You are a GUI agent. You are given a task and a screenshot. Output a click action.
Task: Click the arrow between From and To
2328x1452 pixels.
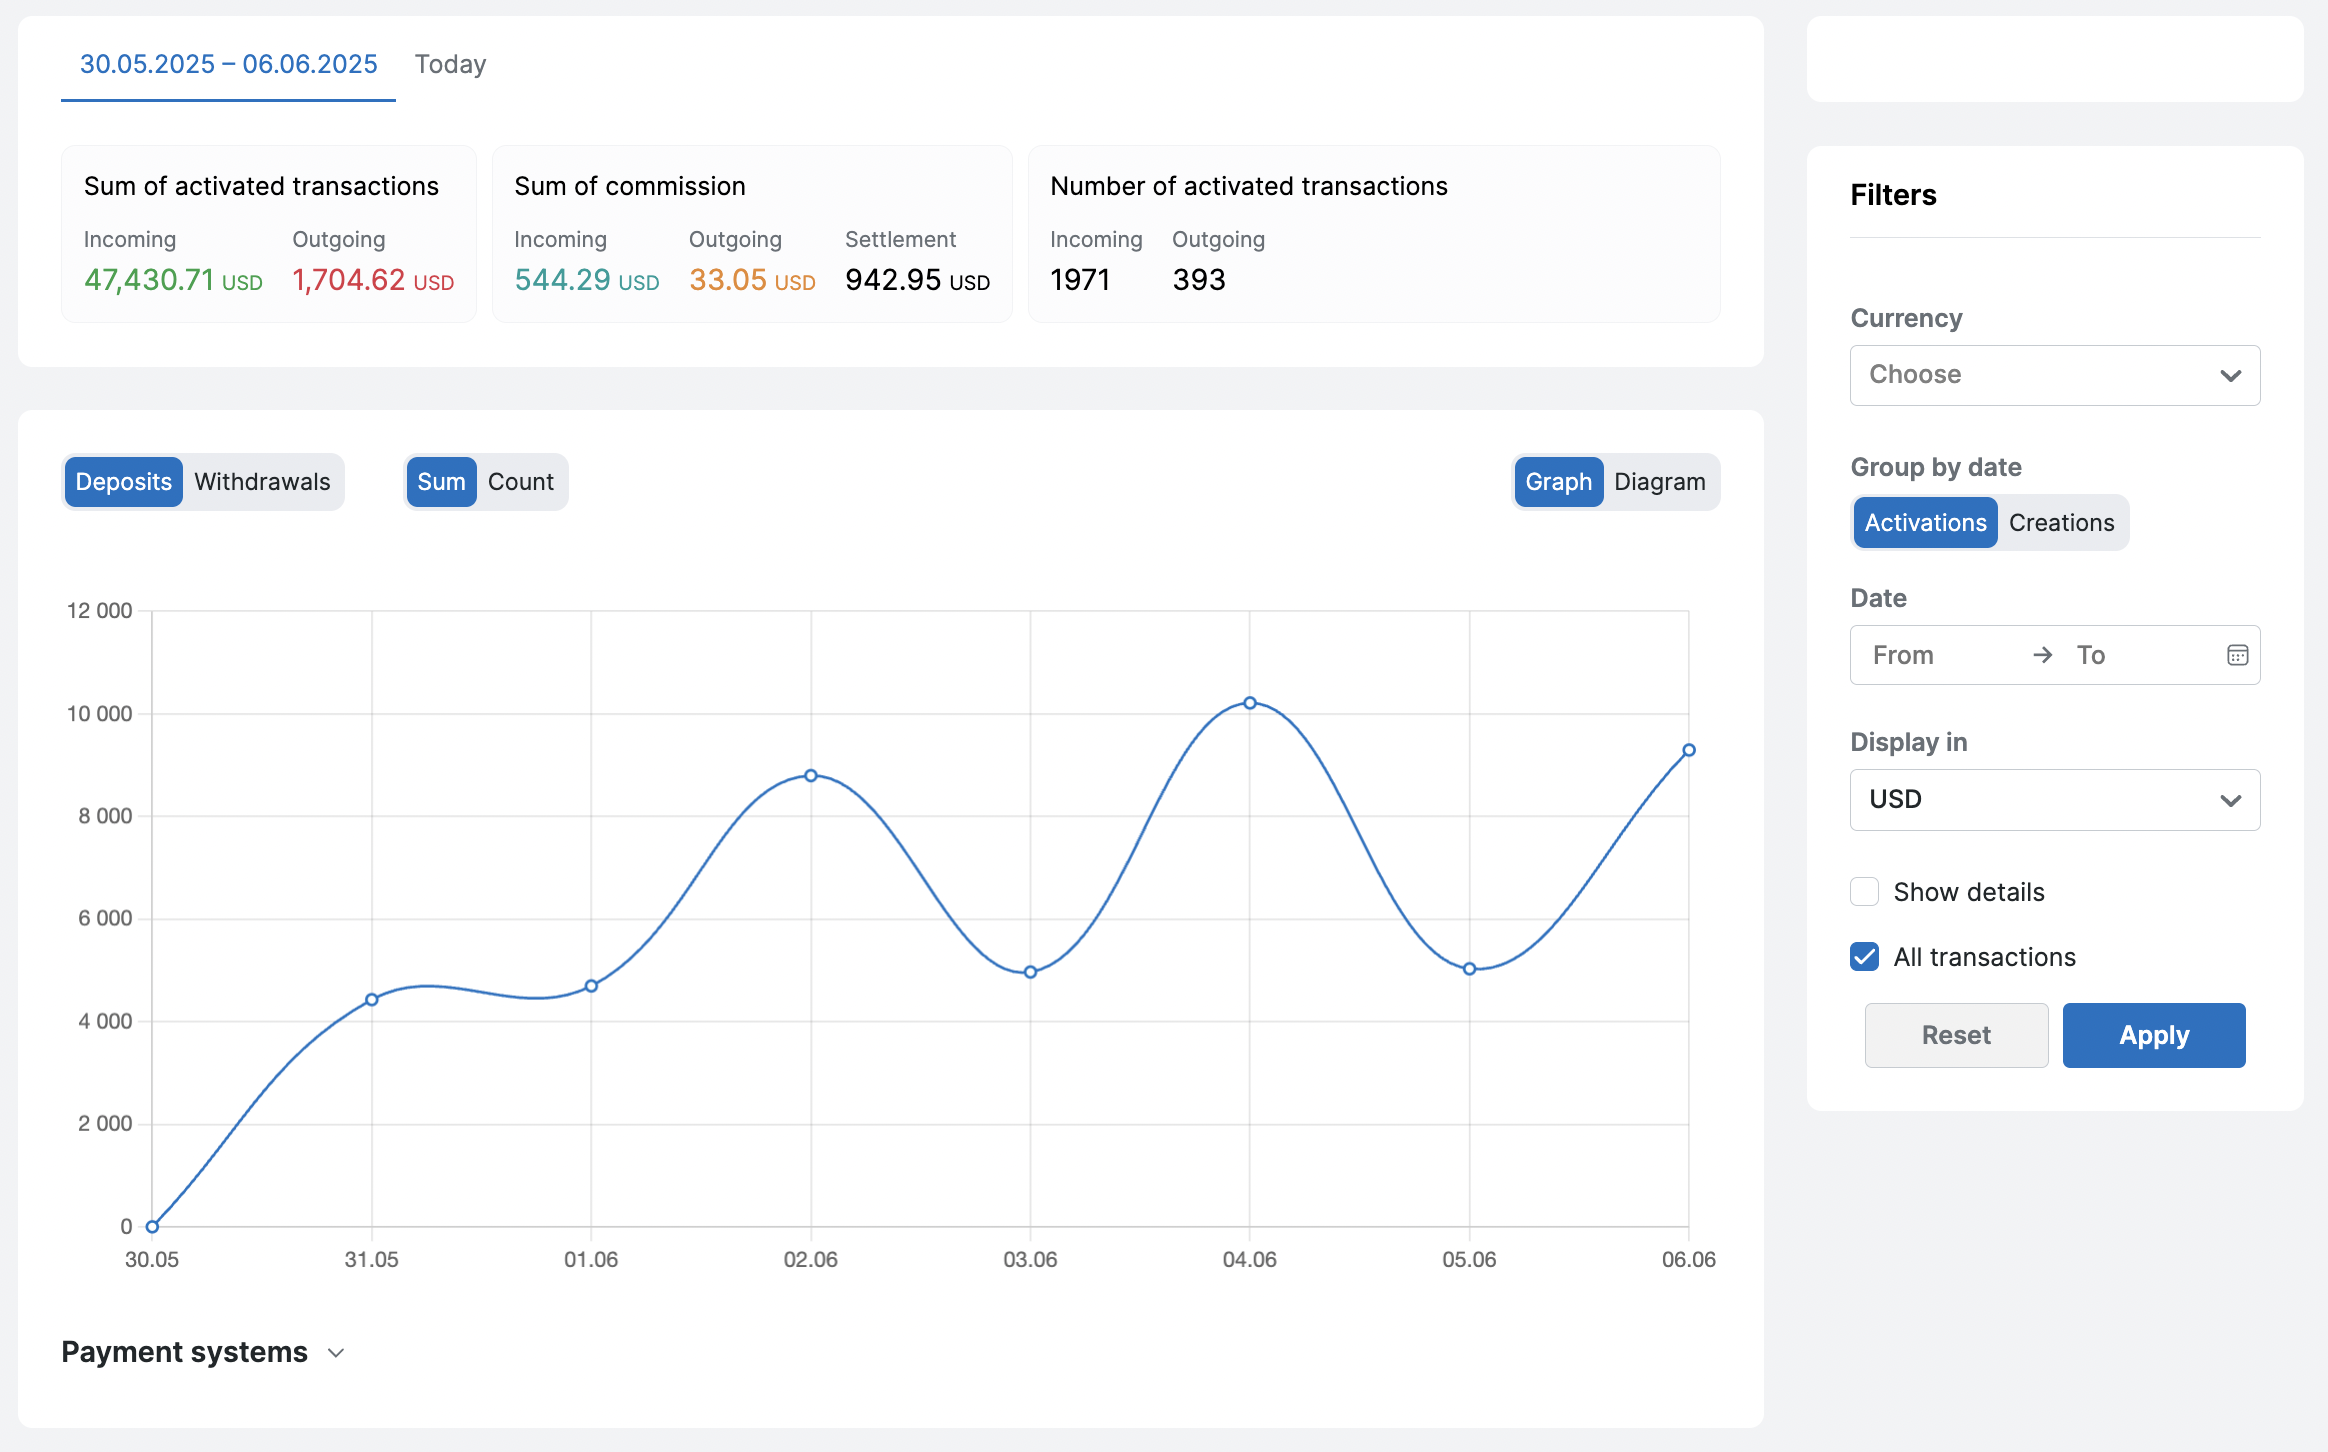2042,655
